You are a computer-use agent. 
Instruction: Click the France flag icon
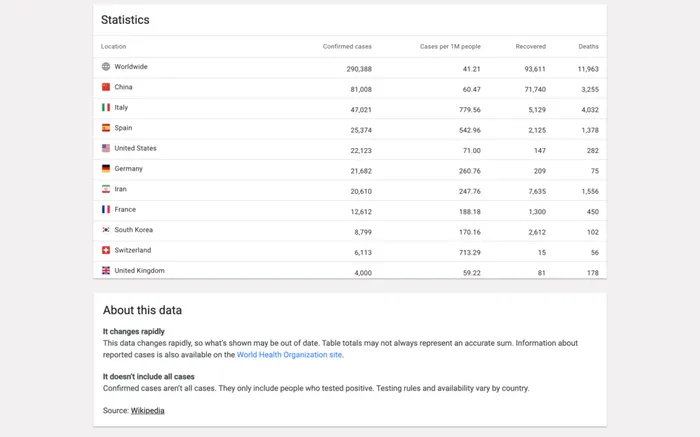coord(106,209)
